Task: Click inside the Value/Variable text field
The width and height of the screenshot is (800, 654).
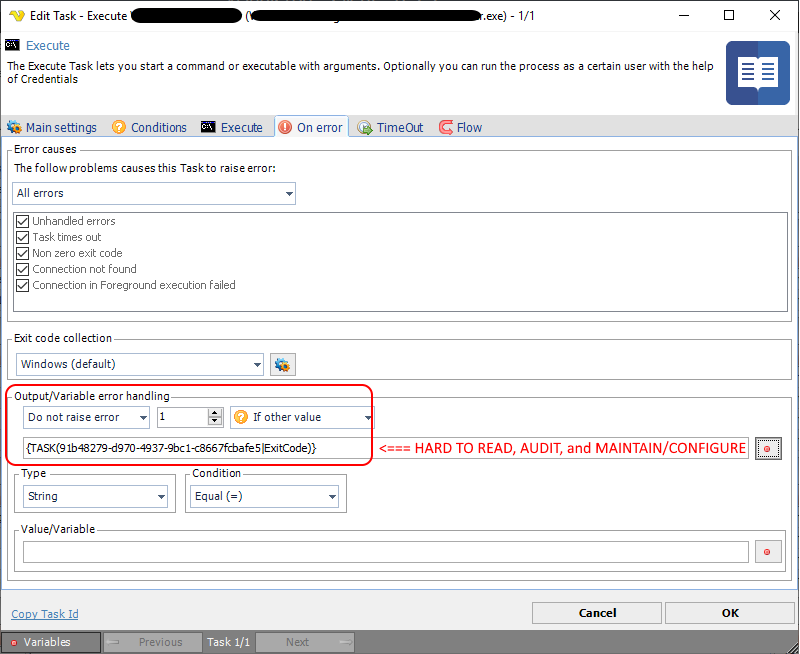Action: point(385,552)
